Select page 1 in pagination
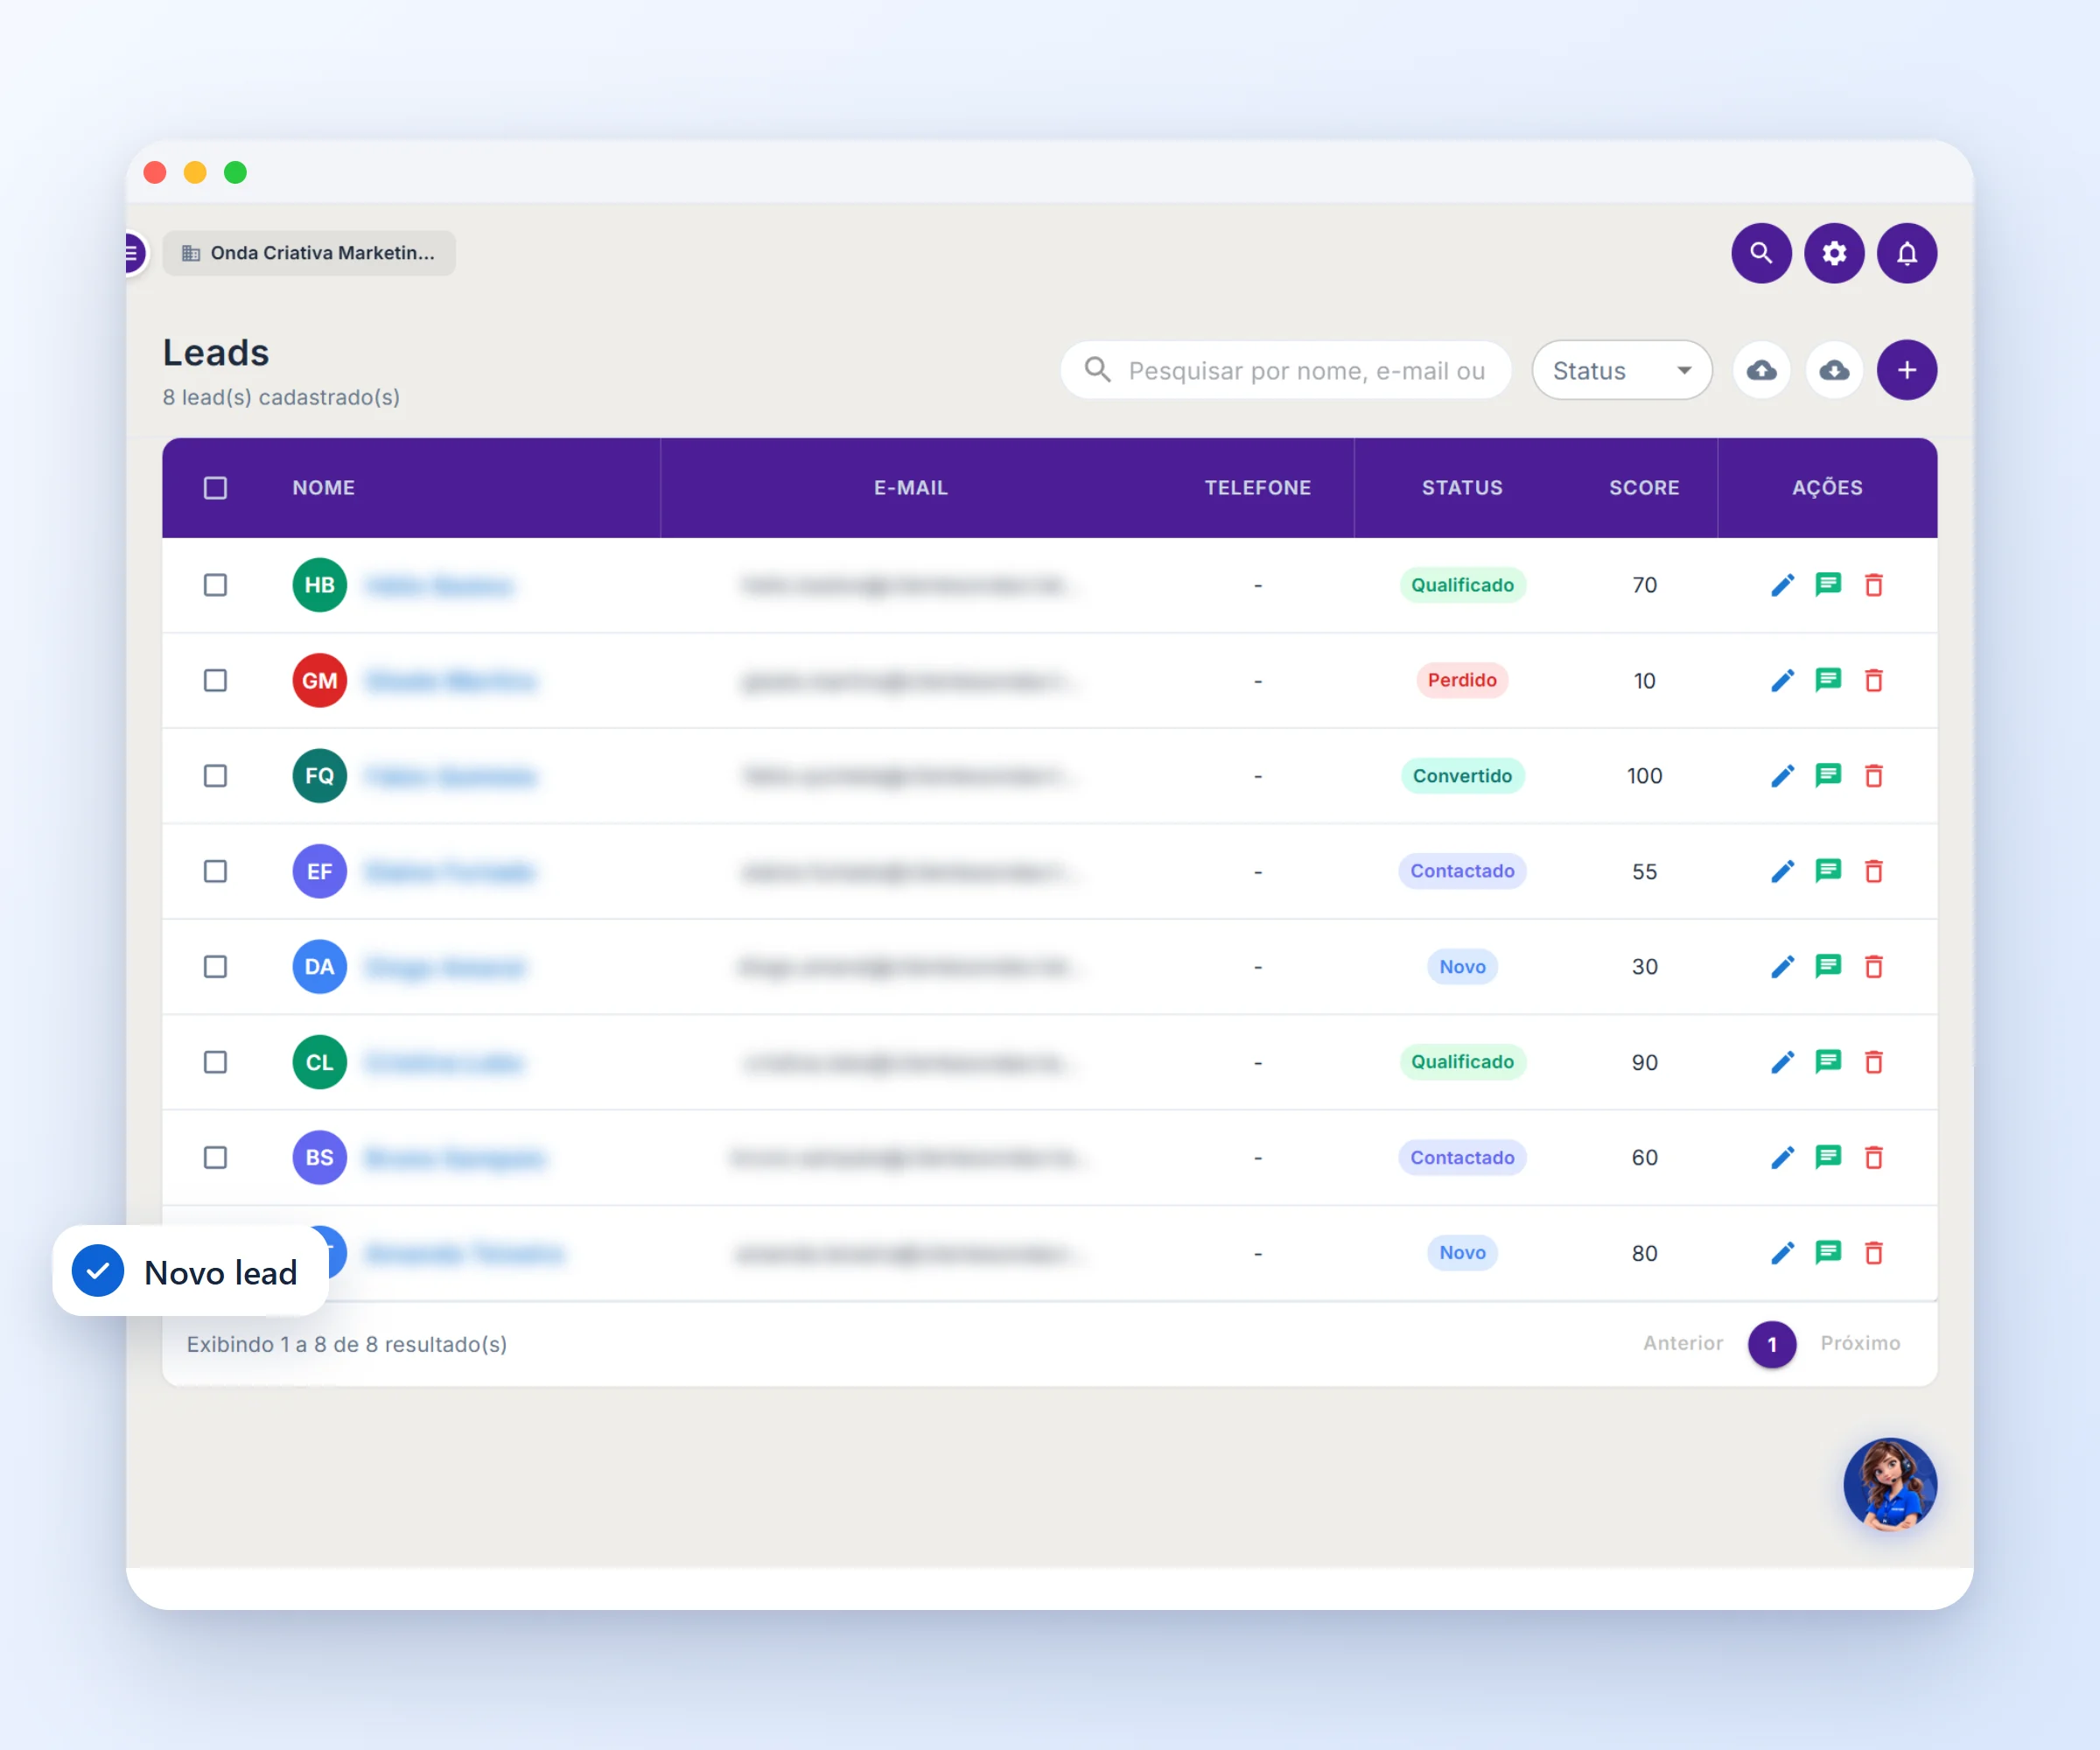 pyautogui.click(x=1772, y=1344)
